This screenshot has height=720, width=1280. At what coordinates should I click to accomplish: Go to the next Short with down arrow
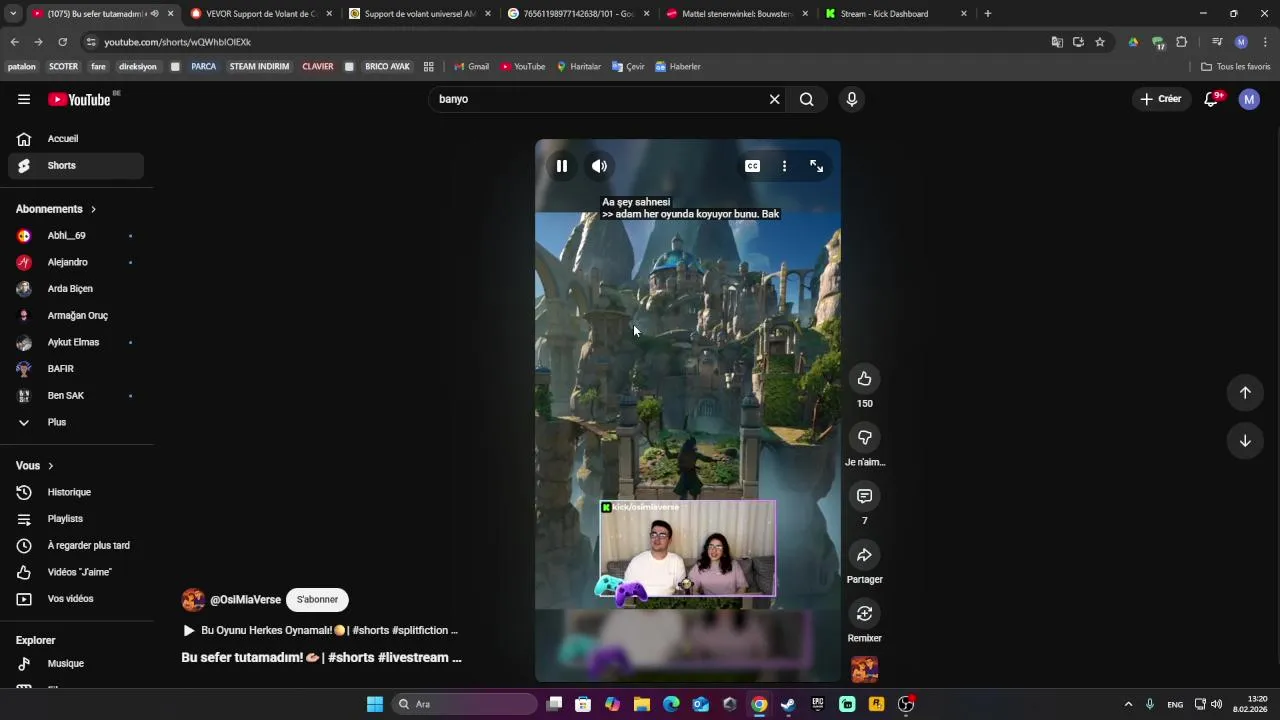tap(1245, 441)
